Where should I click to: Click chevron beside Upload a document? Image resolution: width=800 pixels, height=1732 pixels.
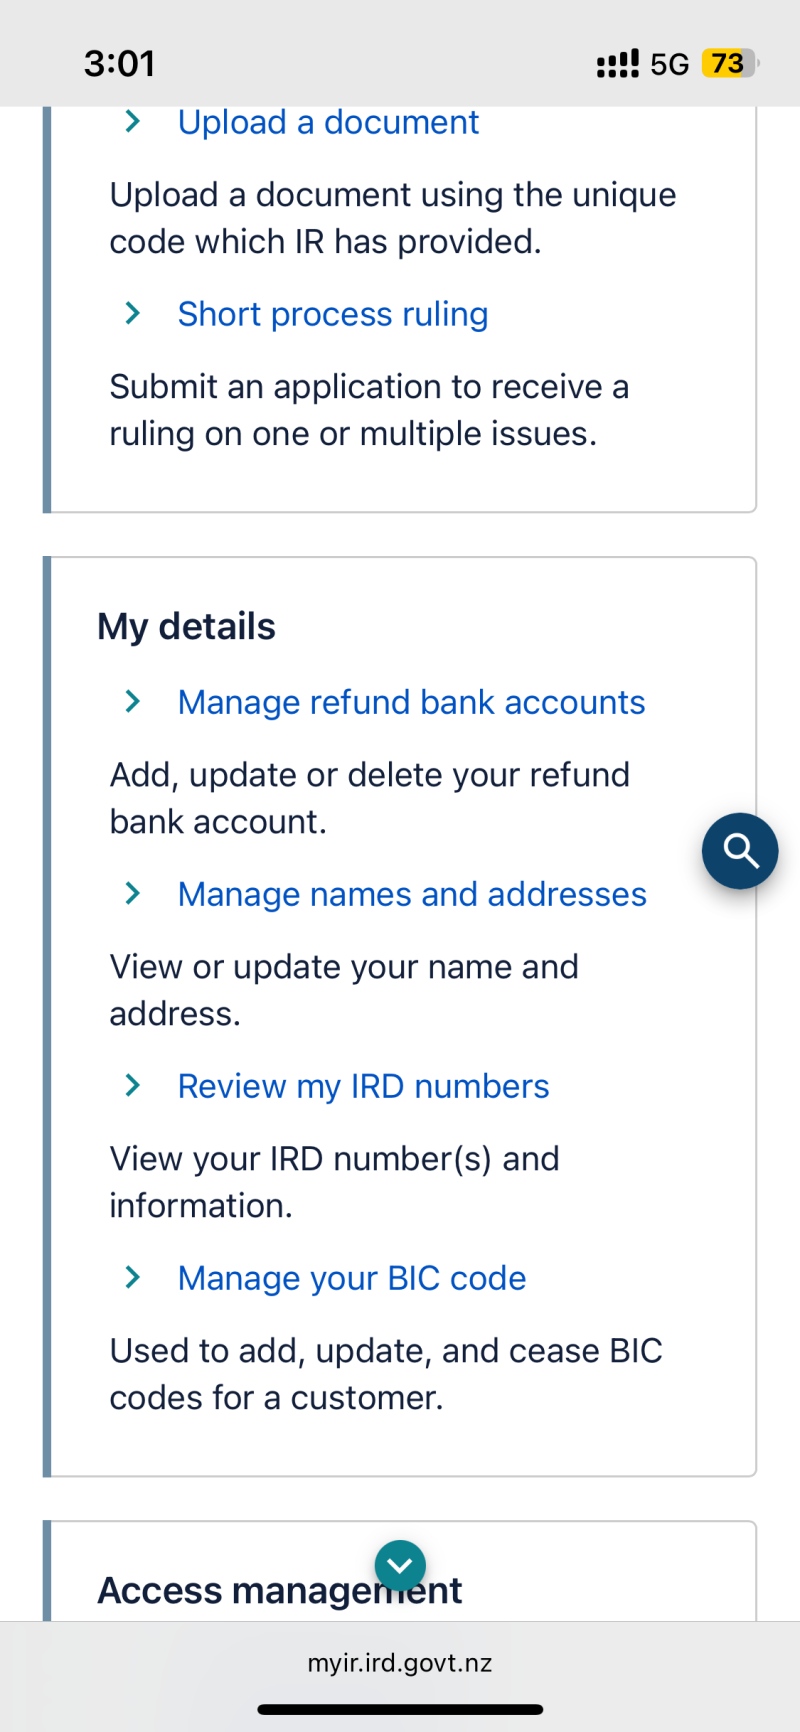[132, 122]
